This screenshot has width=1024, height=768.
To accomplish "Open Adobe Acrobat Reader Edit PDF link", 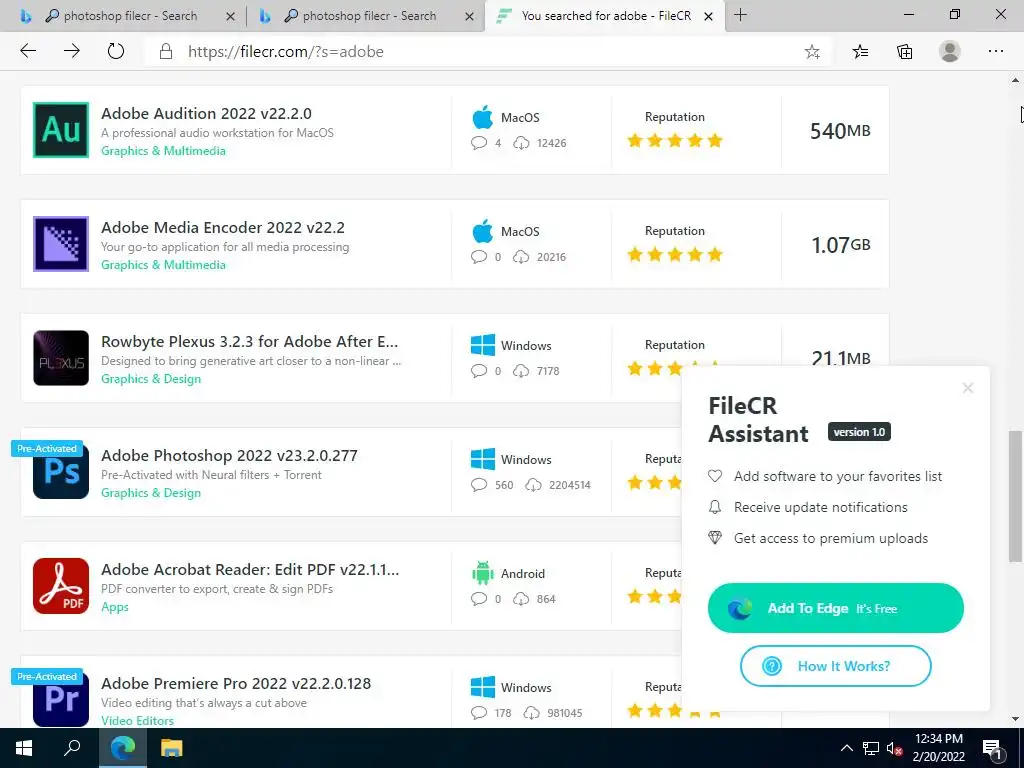I will point(250,569).
